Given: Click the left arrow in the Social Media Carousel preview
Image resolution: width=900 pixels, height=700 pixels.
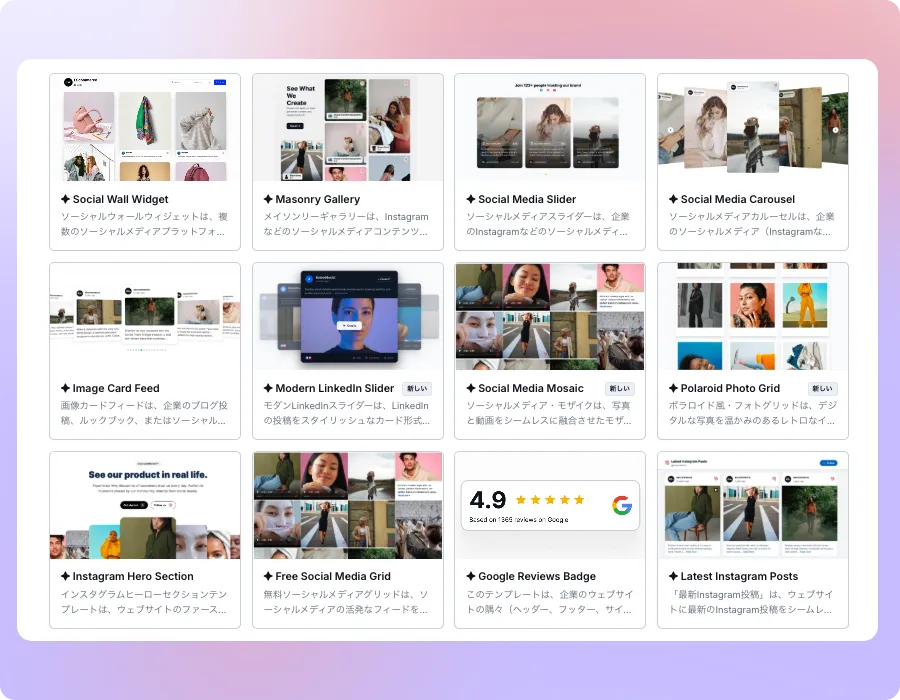Looking at the screenshot, I should point(670,129).
